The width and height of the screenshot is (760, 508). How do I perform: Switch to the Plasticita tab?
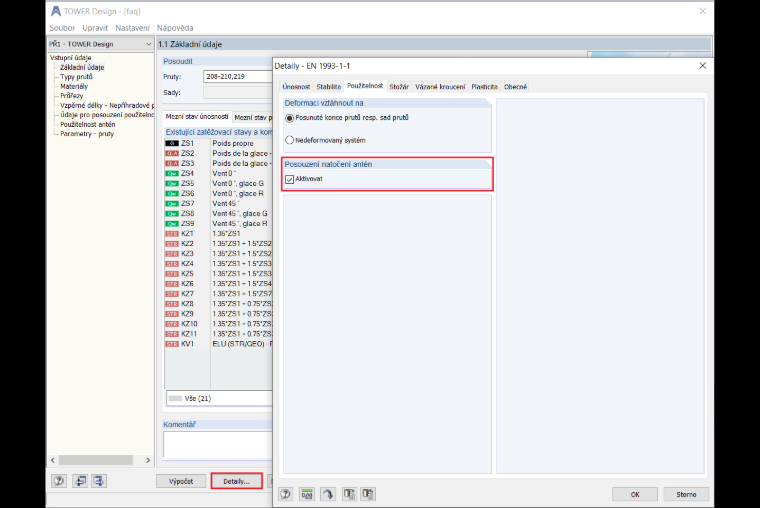point(484,87)
